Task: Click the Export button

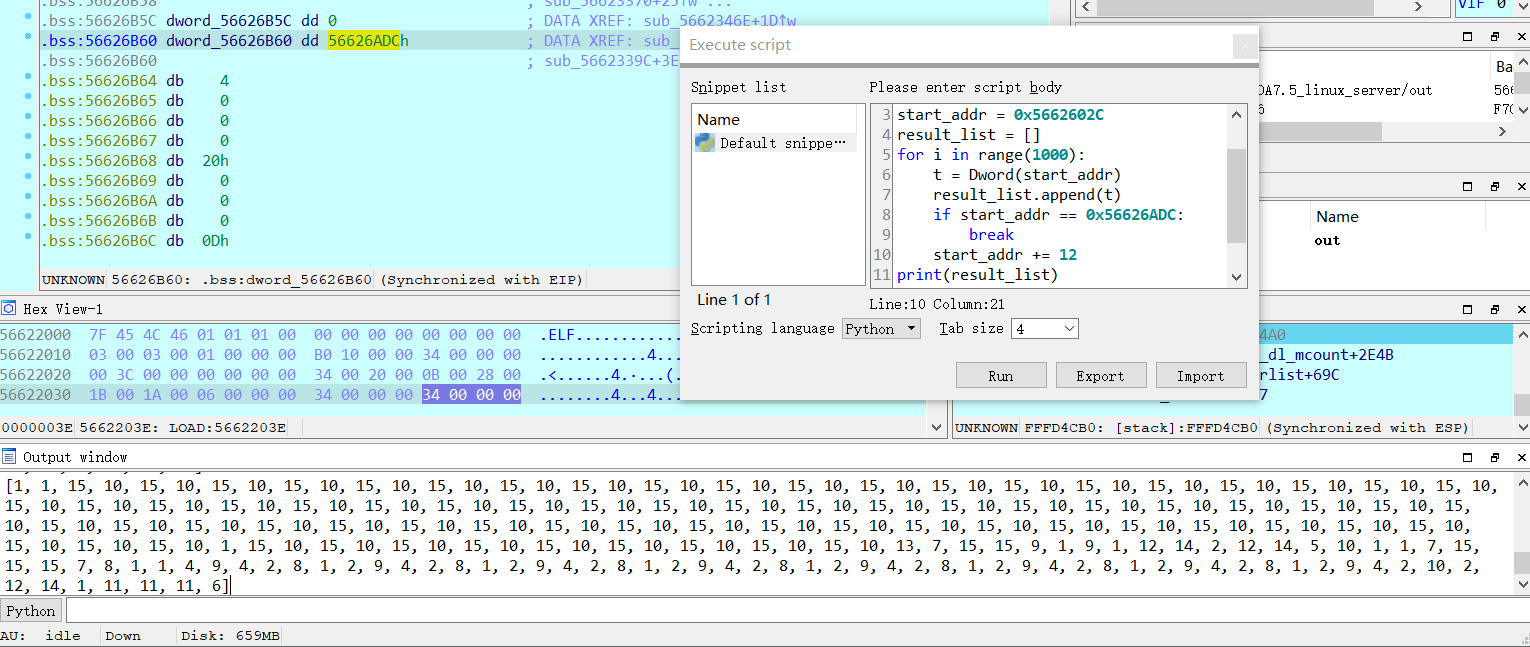Action: [x=1100, y=376]
